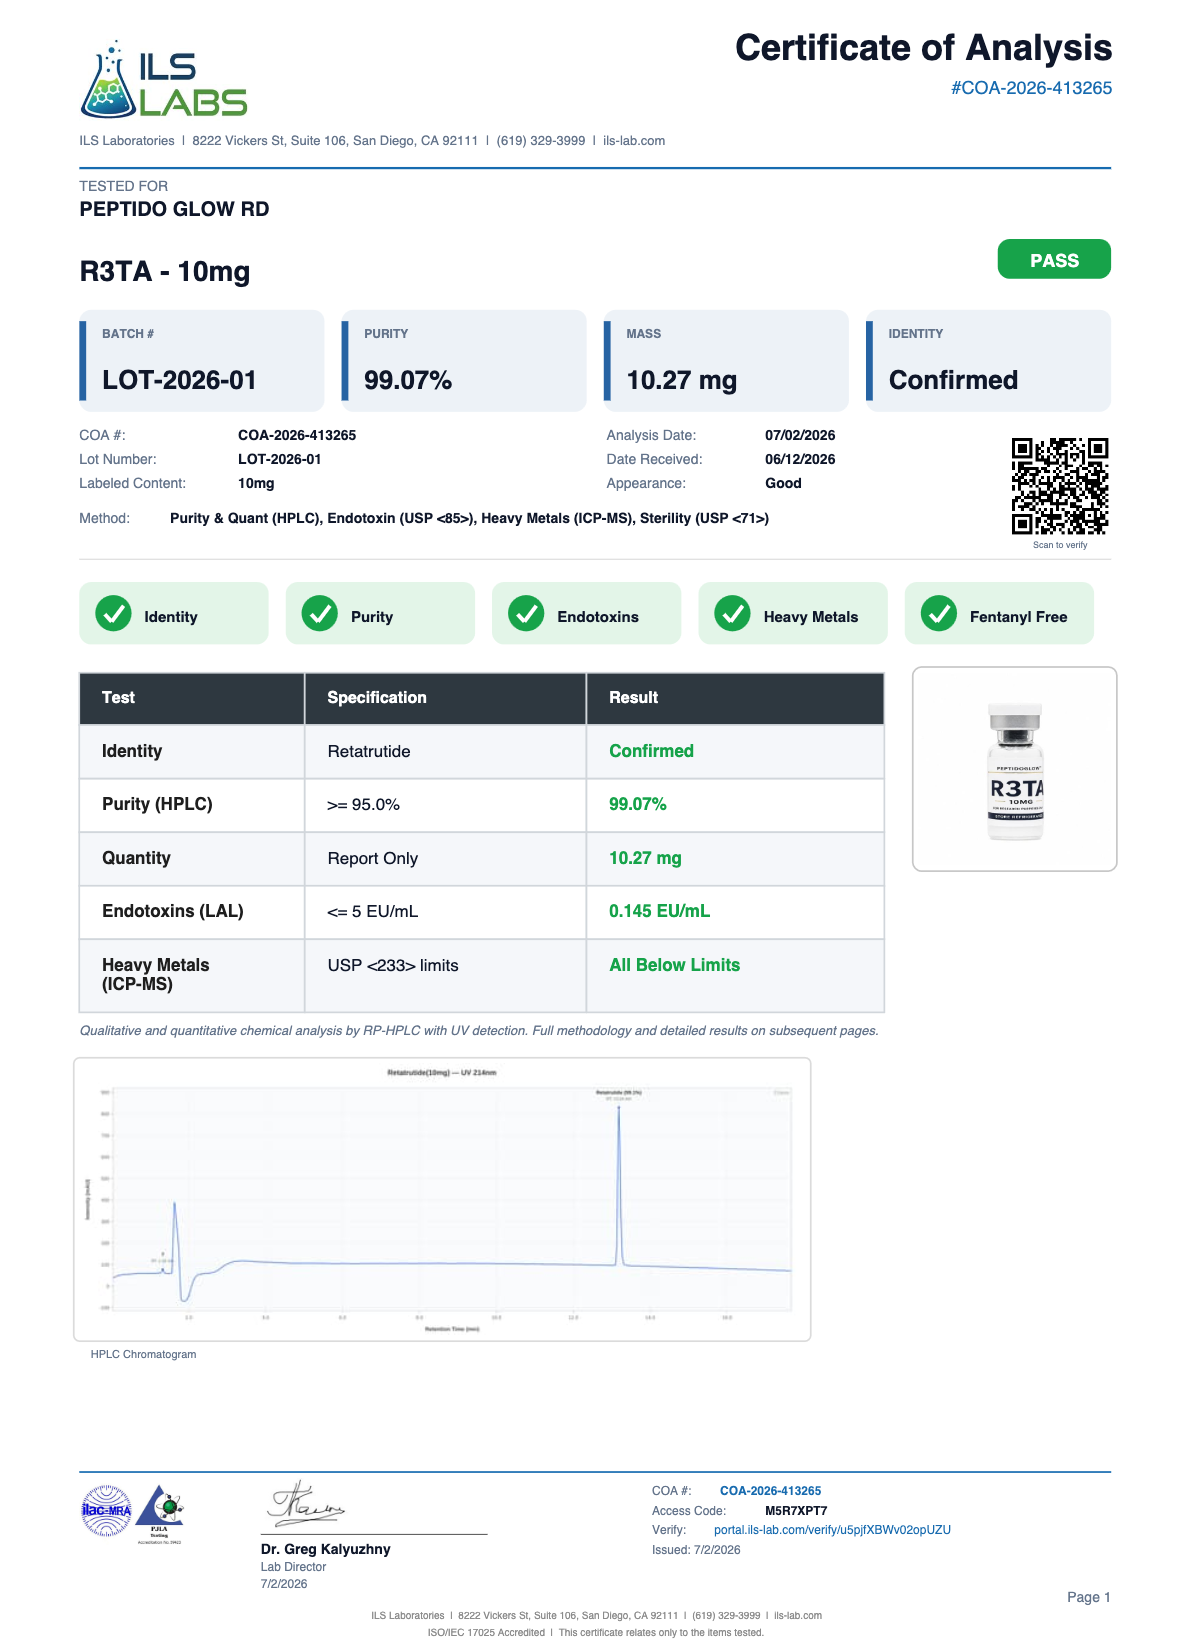
Task: Click the lab director's signature
Action: [306, 1504]
